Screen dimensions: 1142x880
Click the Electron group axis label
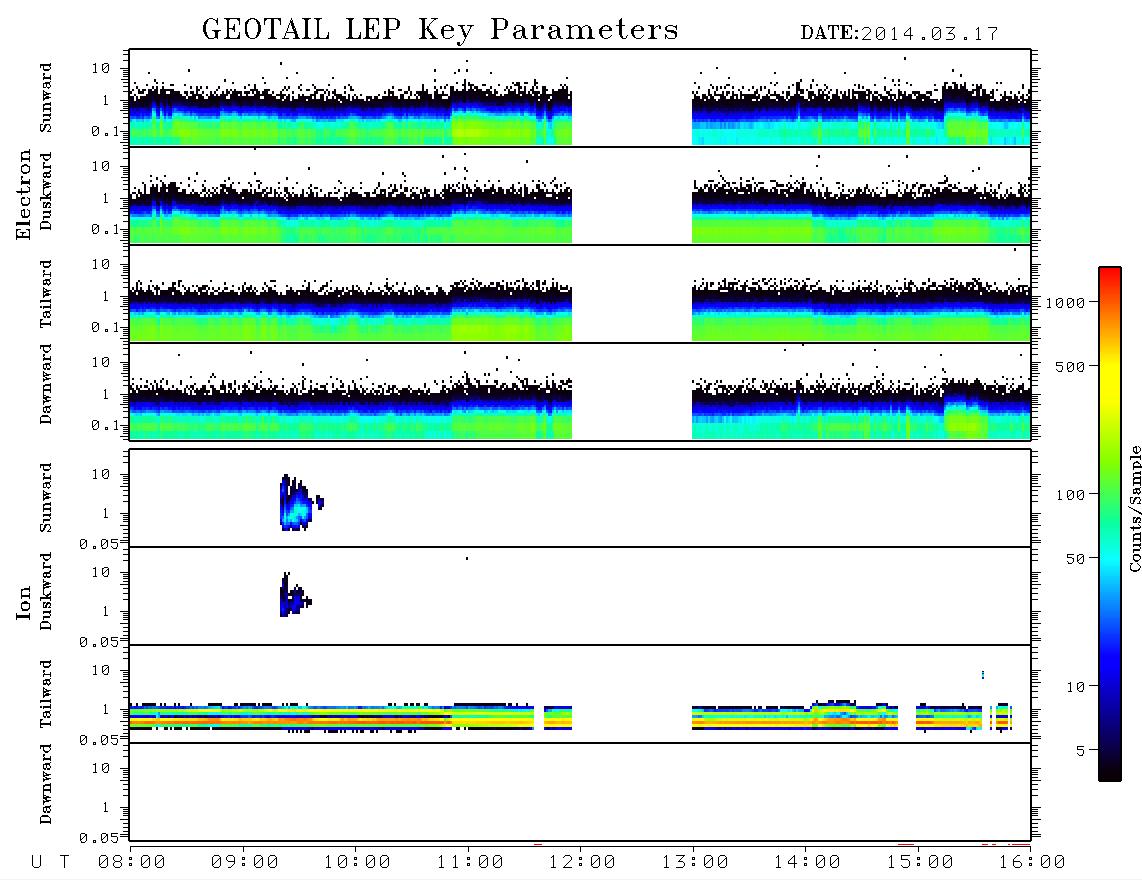tap(24, 195)
